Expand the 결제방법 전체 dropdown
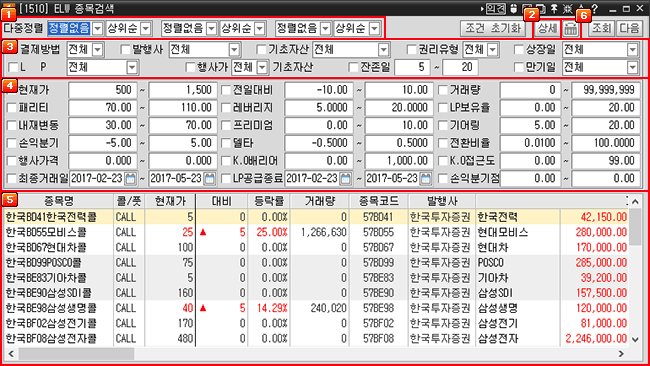650x366 pixels. tap(97, 50)
